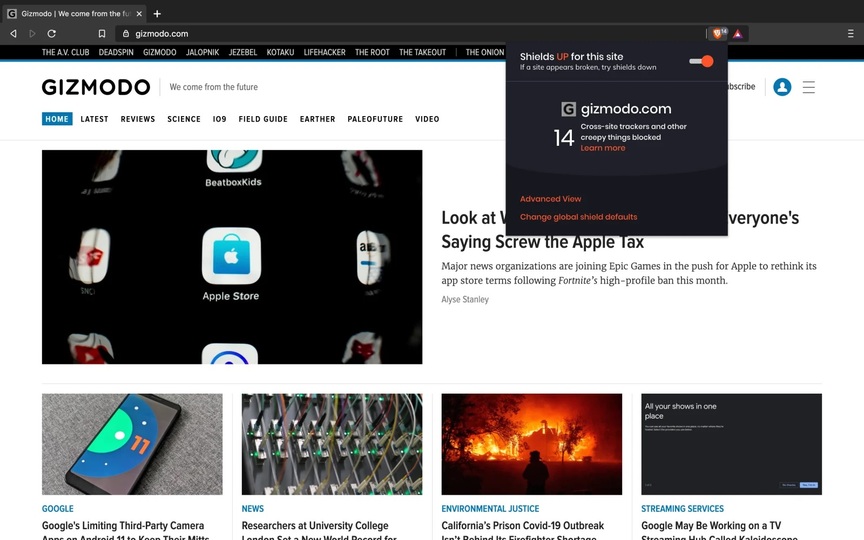Viewport: 864px width, 540px height.
Task: Open Google May Be Working article
Action: pos(719,531)
